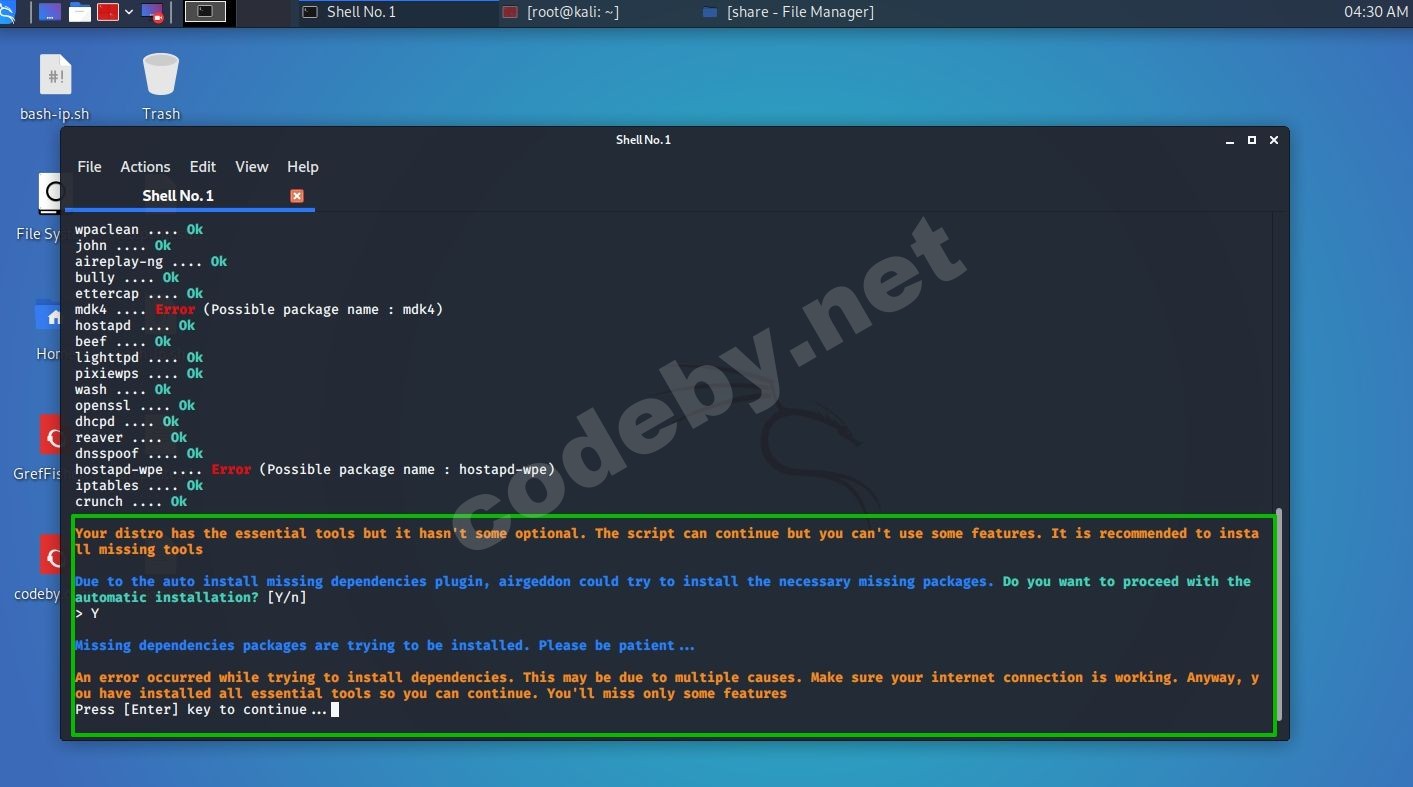Open the Kali applications menu icon
The height and width of the screenshot is (787, 1413).
[6, 12]
